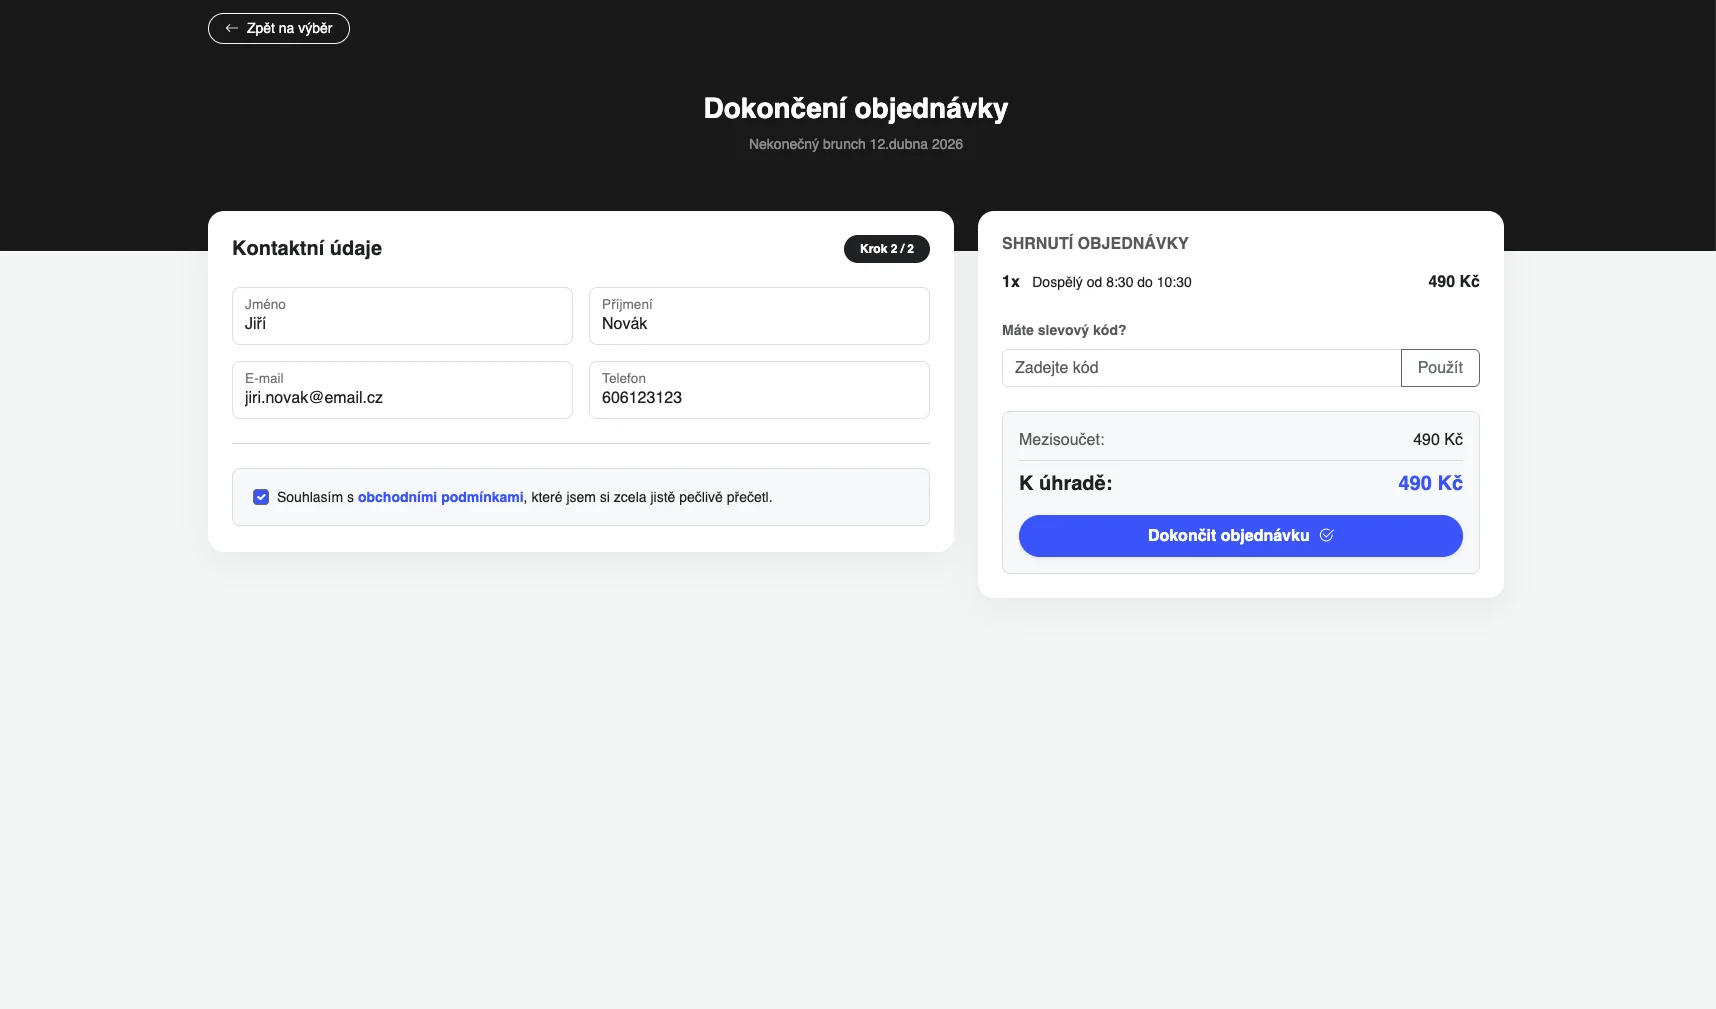Select the E-mail input field
The width and height of the screenshot is (1716, 1009).
point(402,390)
